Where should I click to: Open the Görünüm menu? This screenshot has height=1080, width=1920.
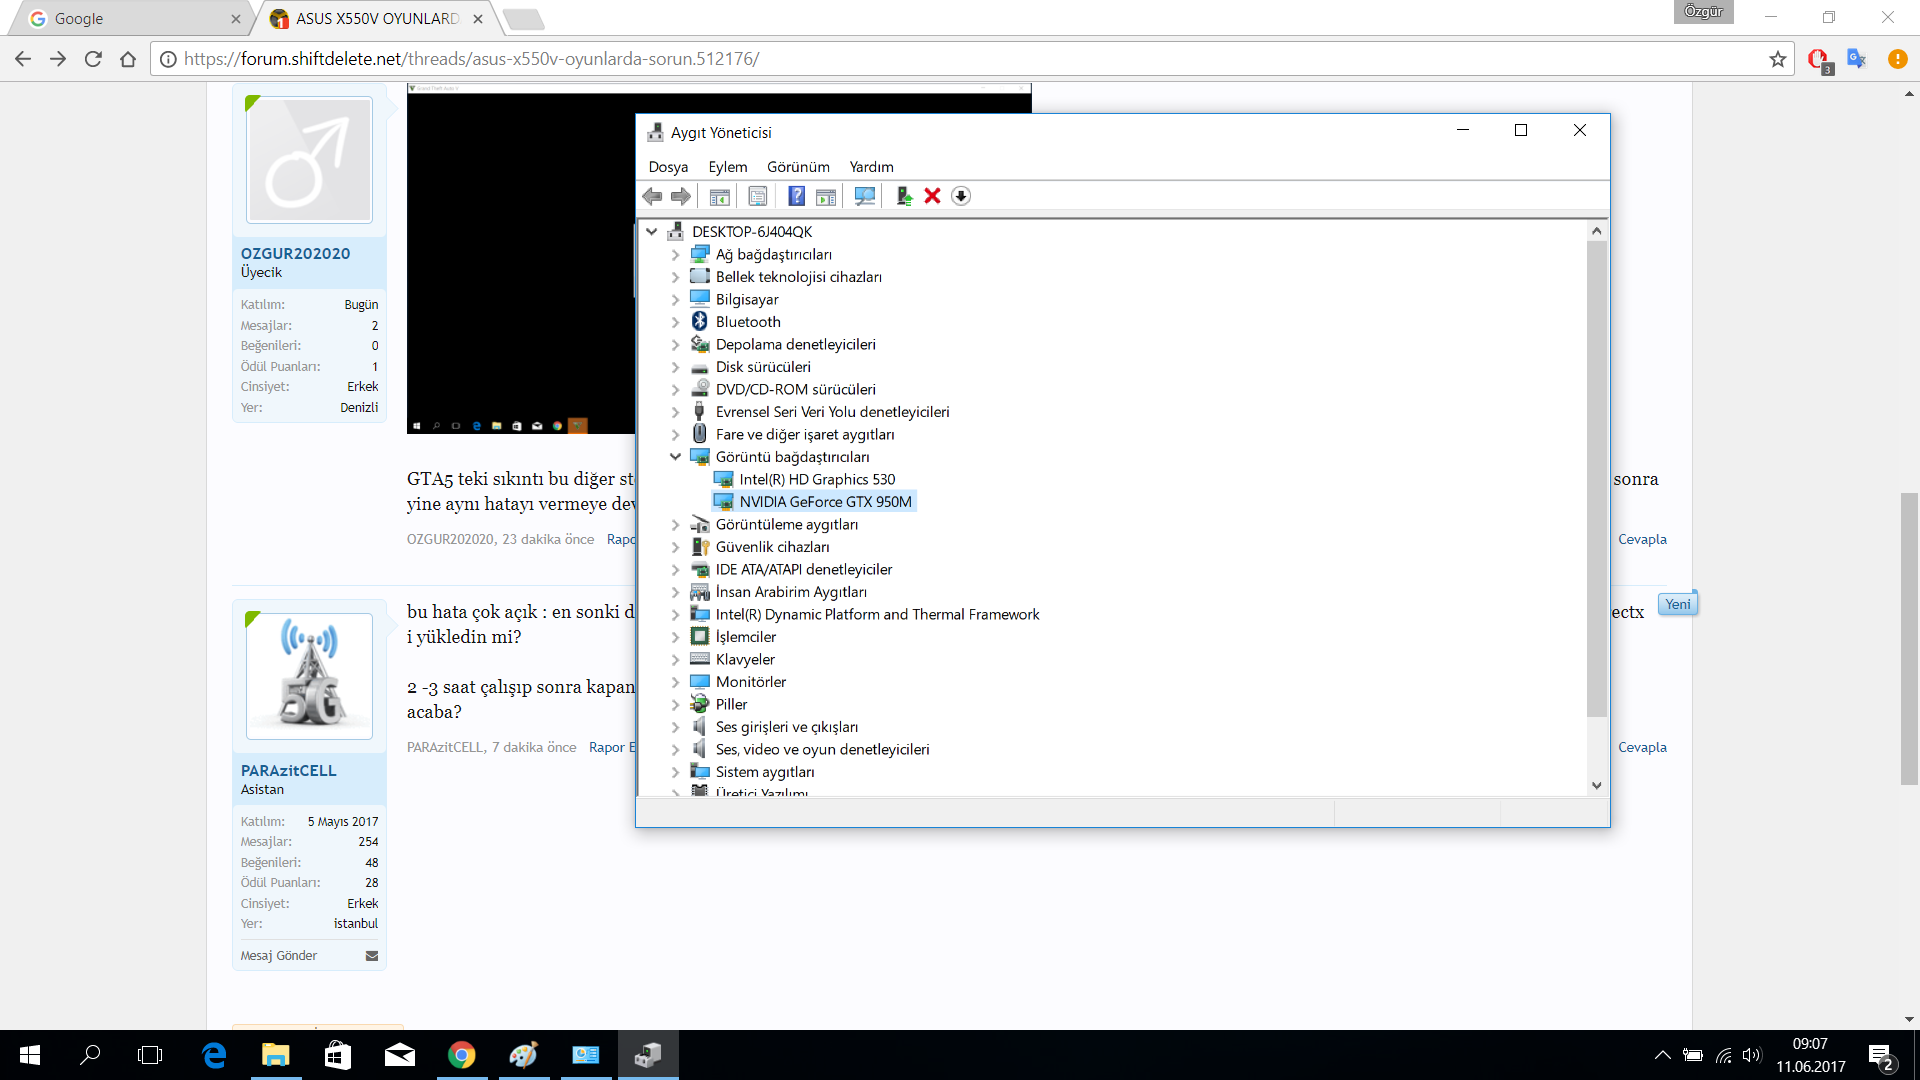(797, 167)
